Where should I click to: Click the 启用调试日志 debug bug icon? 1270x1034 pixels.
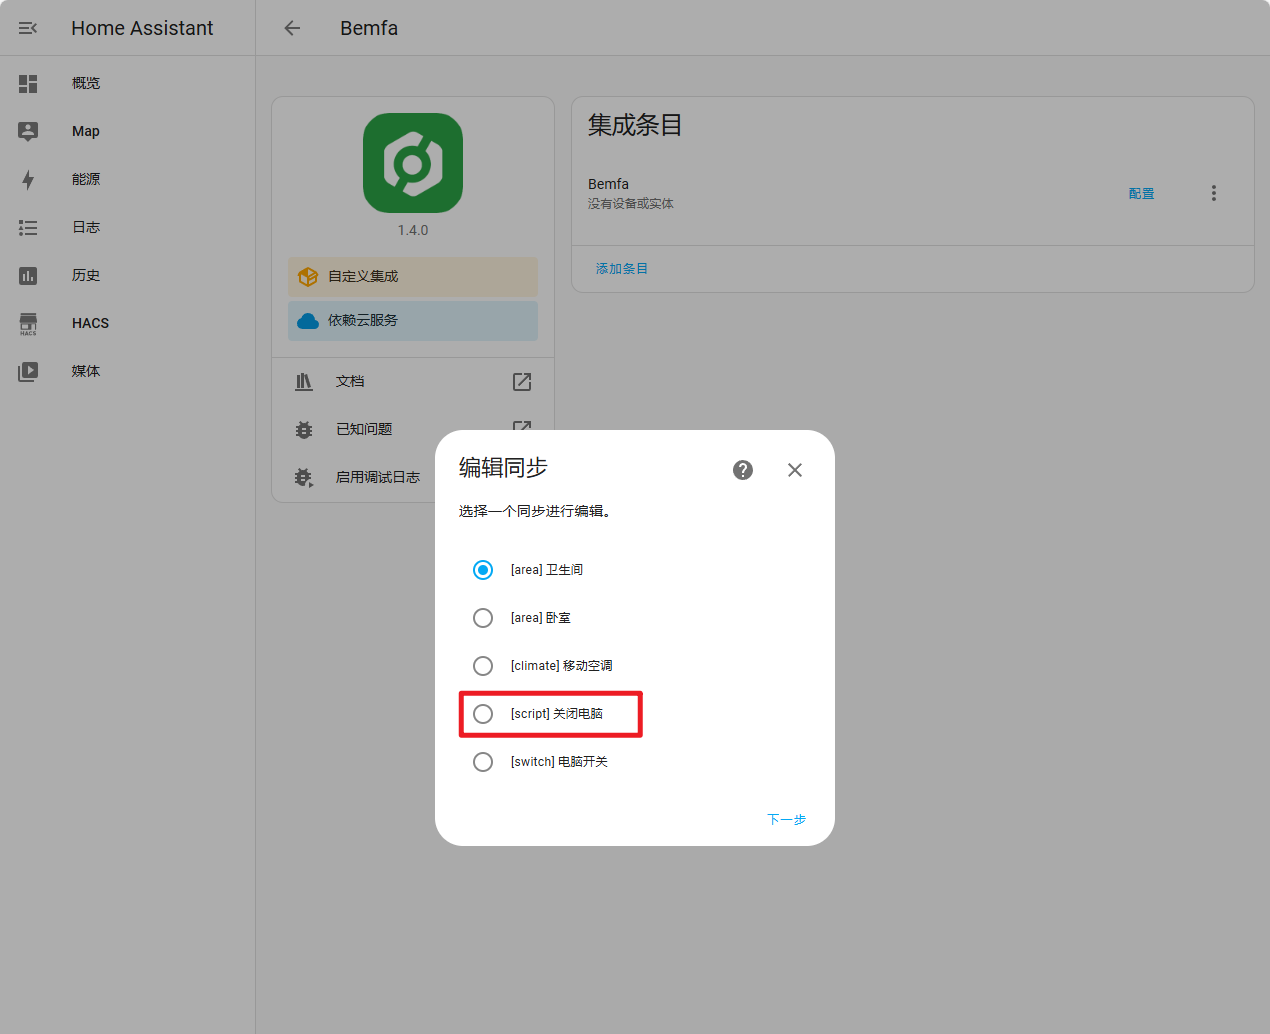point(304,477)
